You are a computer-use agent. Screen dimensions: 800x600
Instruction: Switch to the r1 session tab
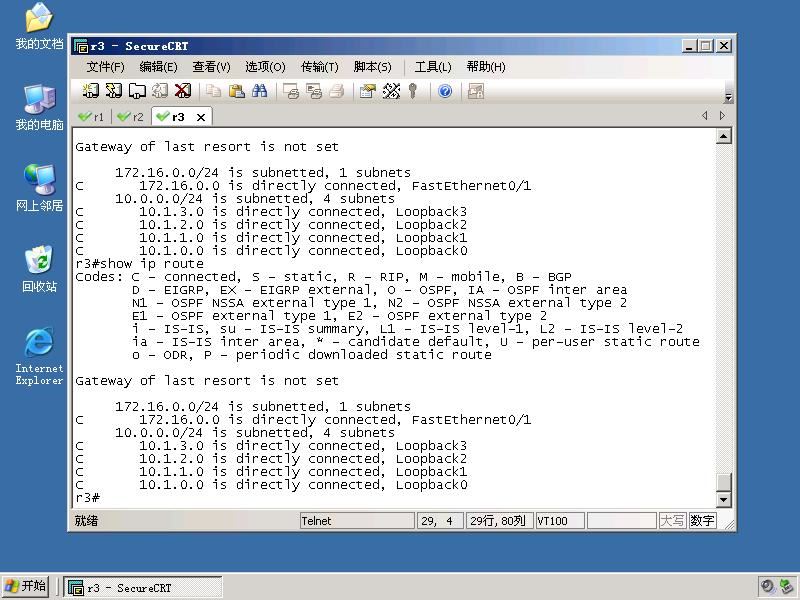click(x=91, y=117)
